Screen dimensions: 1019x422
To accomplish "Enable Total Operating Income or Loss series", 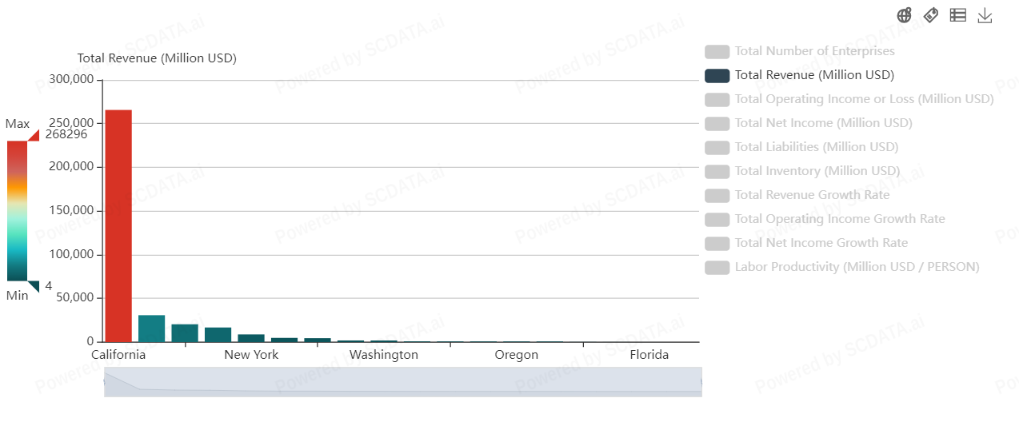I will click(x=717, y=99).
